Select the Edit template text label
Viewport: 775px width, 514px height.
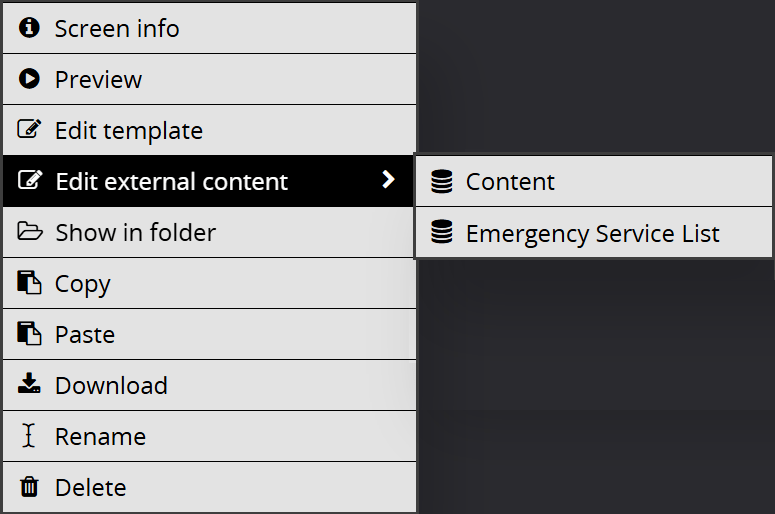pos(129,131)
